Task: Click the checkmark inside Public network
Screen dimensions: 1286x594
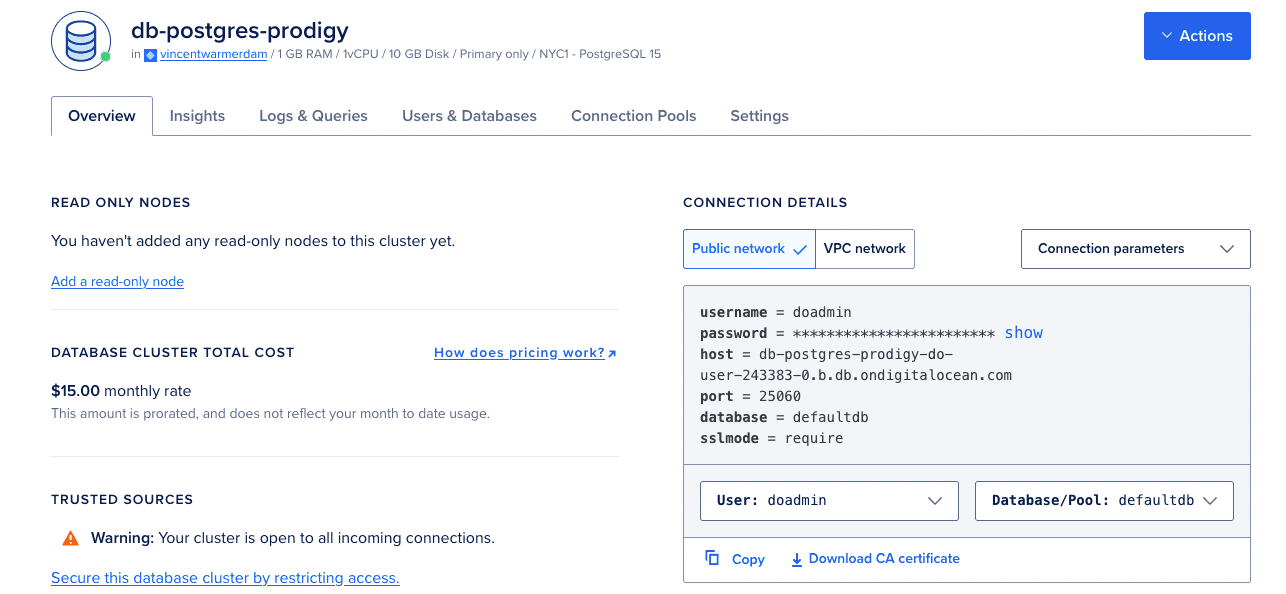Action: pyautogui.click(x=801, y=248)
